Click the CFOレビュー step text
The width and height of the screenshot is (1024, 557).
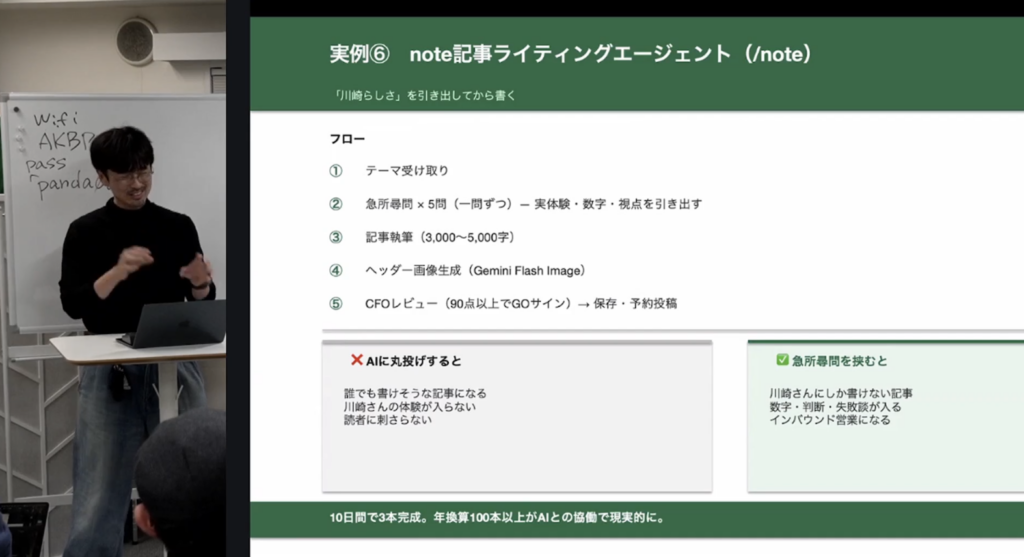[521, 303]
